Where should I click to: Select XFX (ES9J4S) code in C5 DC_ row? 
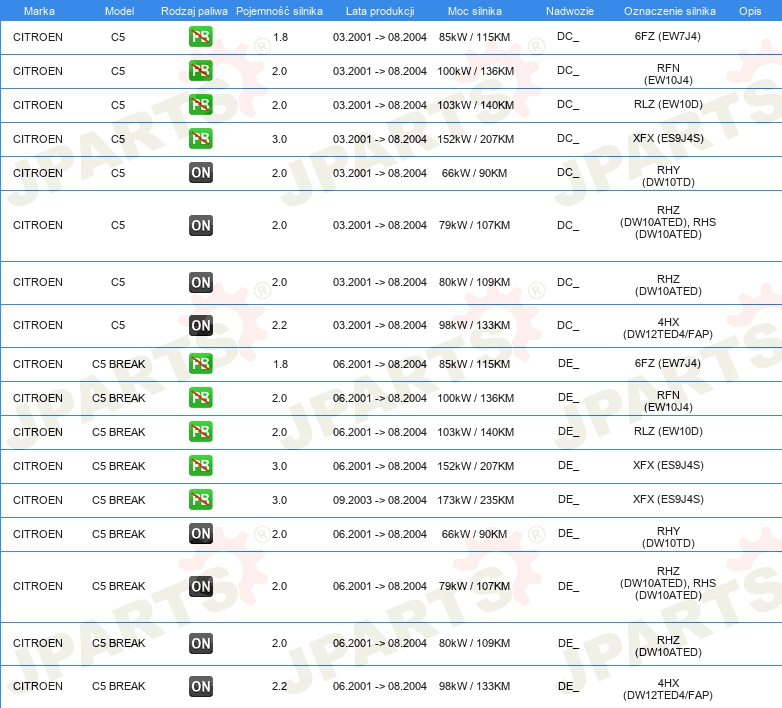(668, 138)
